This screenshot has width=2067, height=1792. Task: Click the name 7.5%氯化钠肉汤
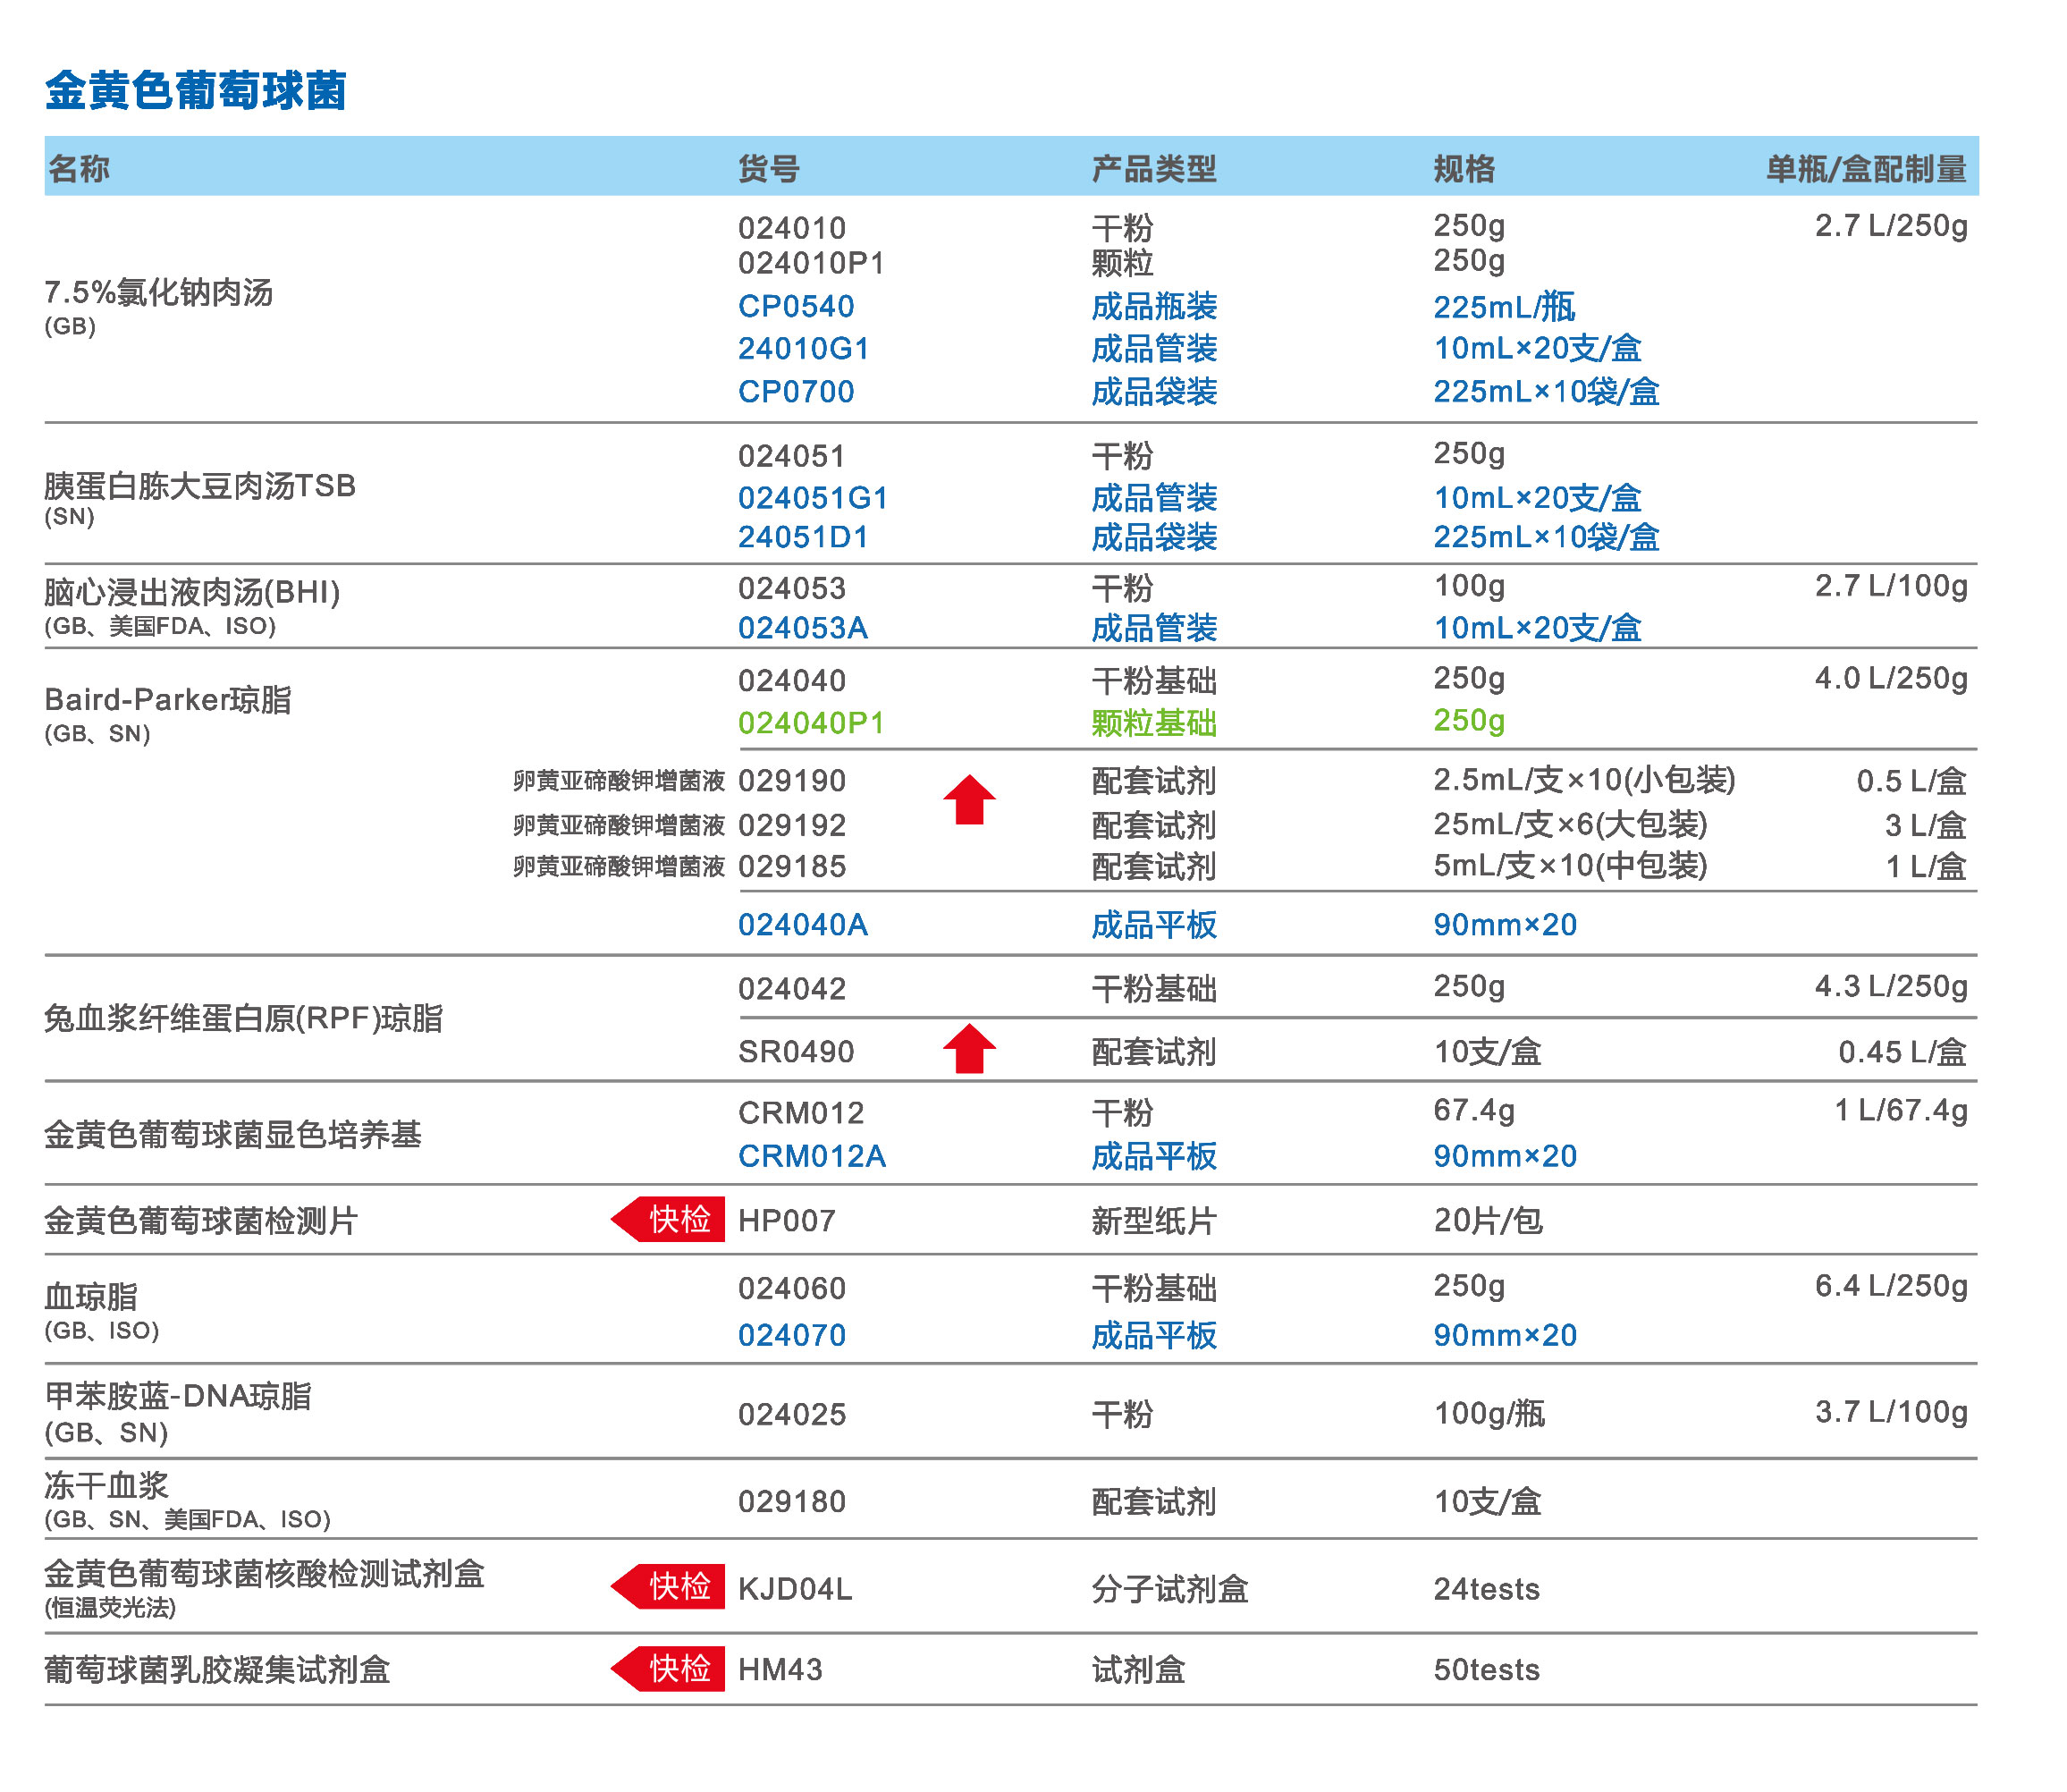point(159,292)
